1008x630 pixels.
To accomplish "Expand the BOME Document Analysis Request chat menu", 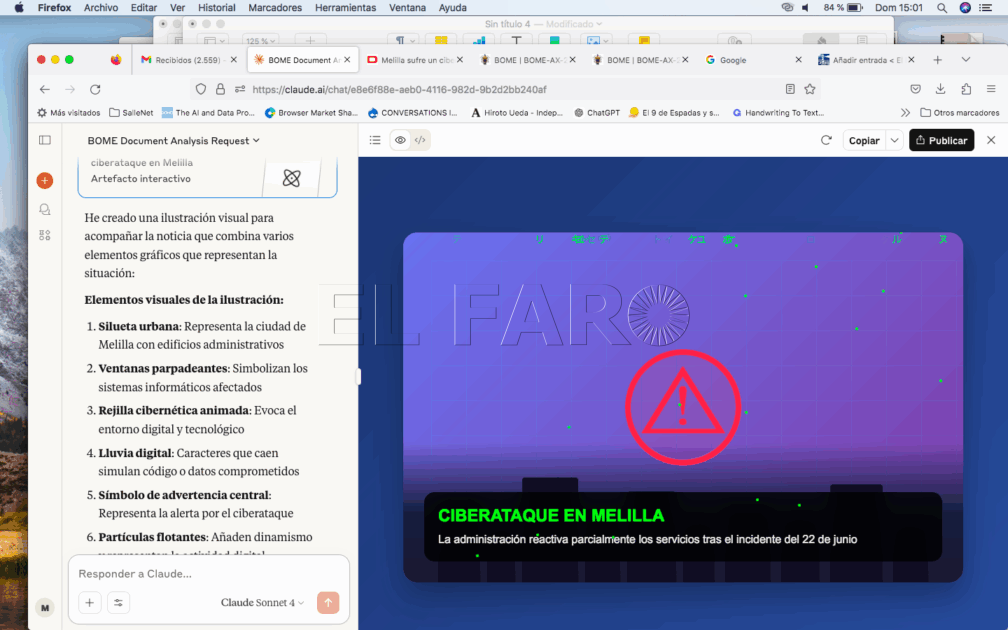I will point(173,141).
